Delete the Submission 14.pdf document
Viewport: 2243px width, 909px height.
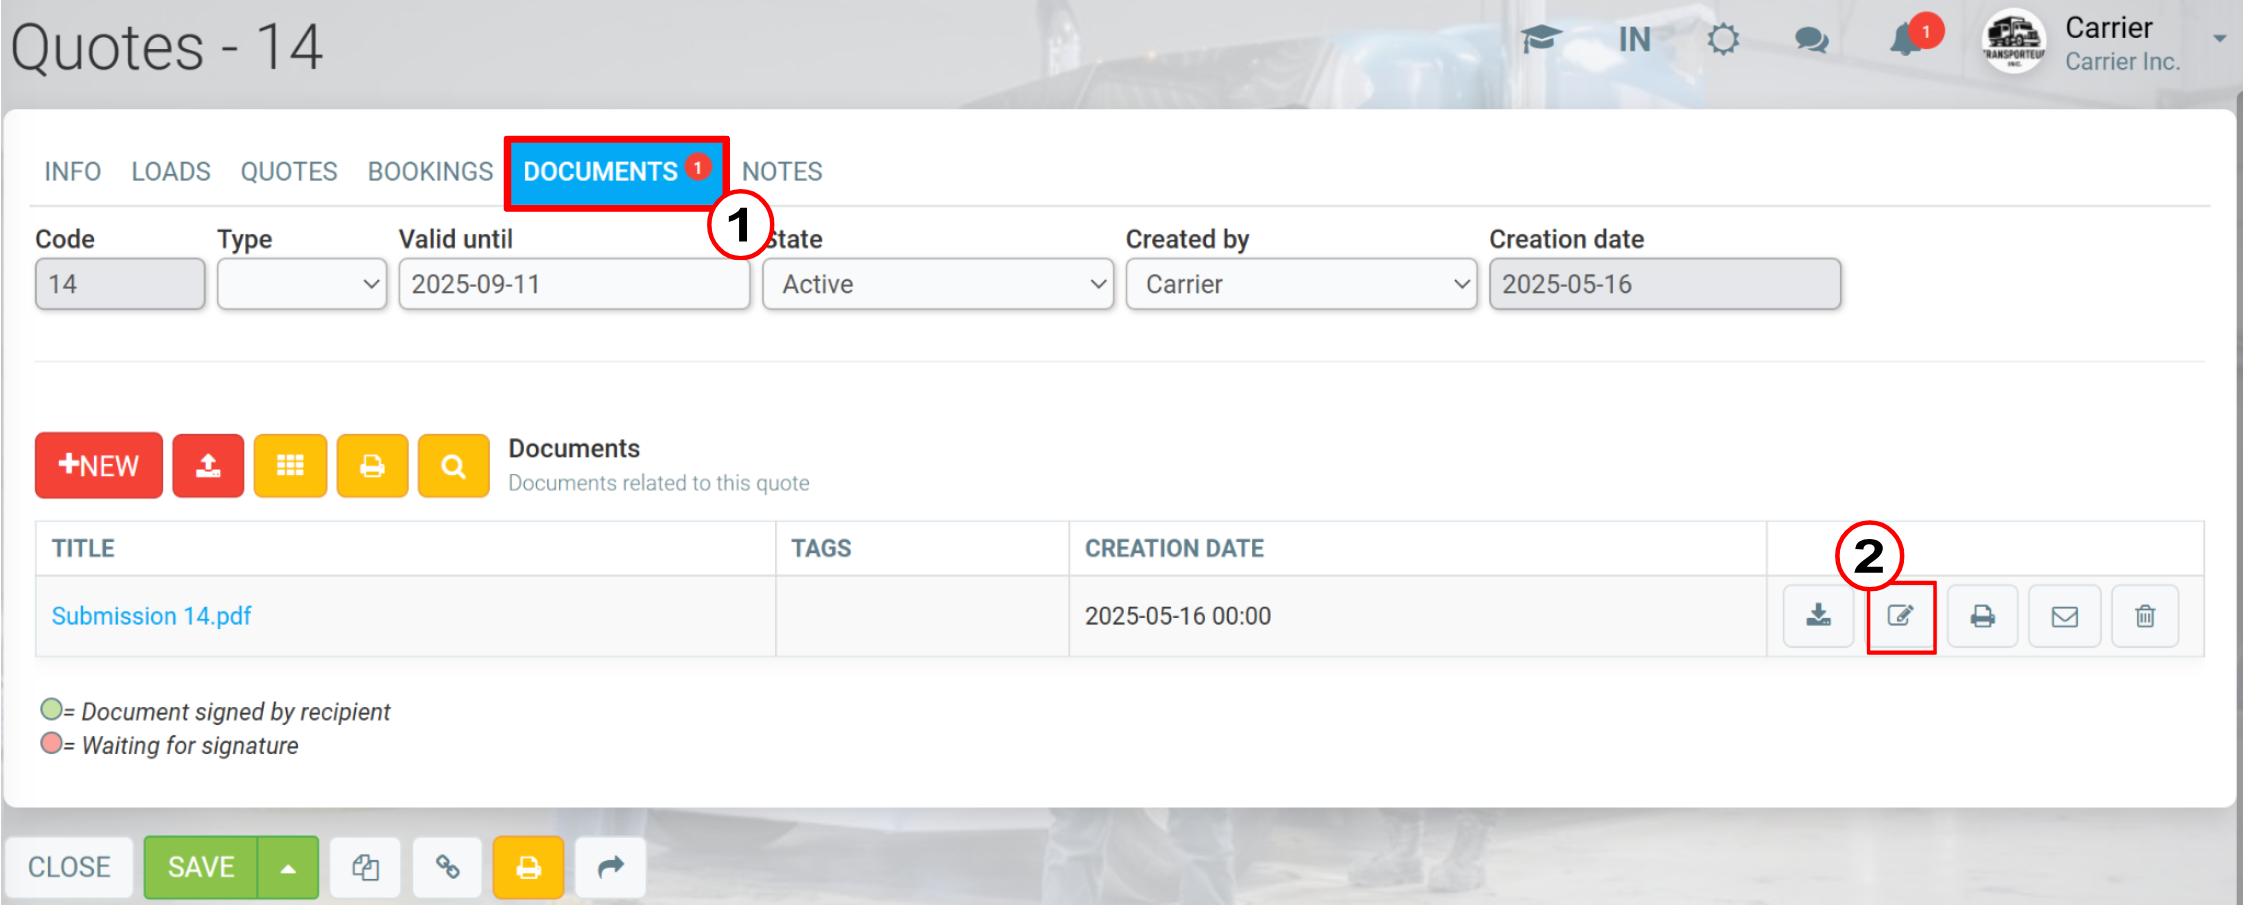[2145, 616]
